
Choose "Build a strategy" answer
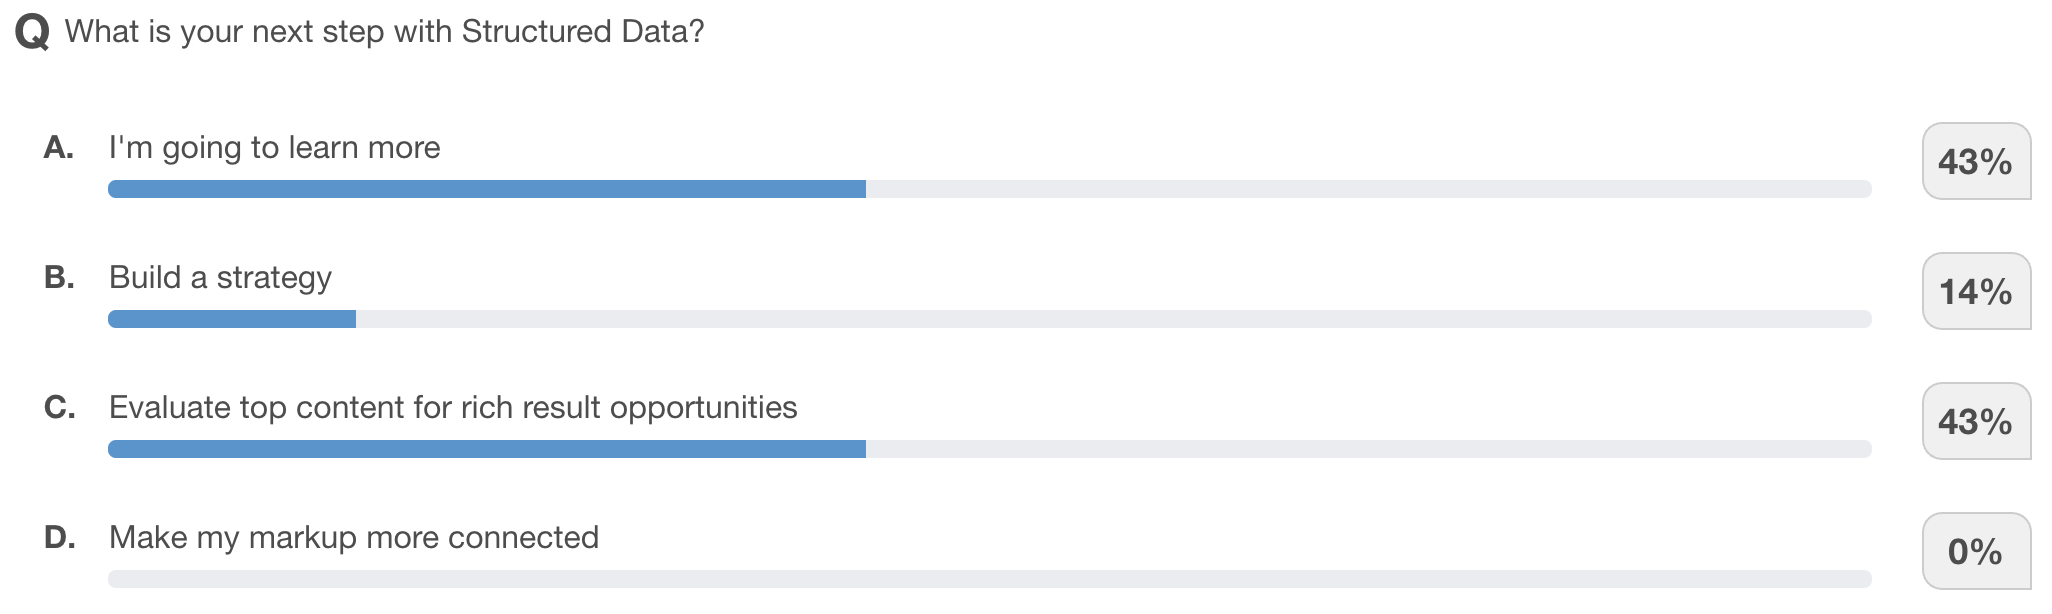(220, 278)
